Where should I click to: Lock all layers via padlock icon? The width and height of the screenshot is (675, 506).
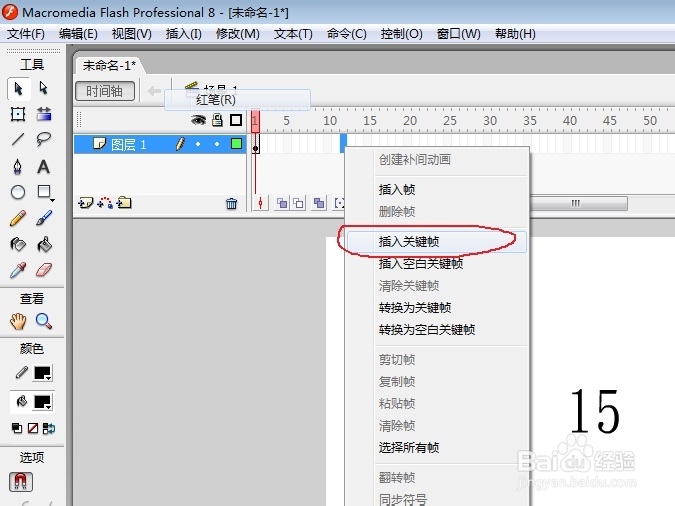(217, 120)
